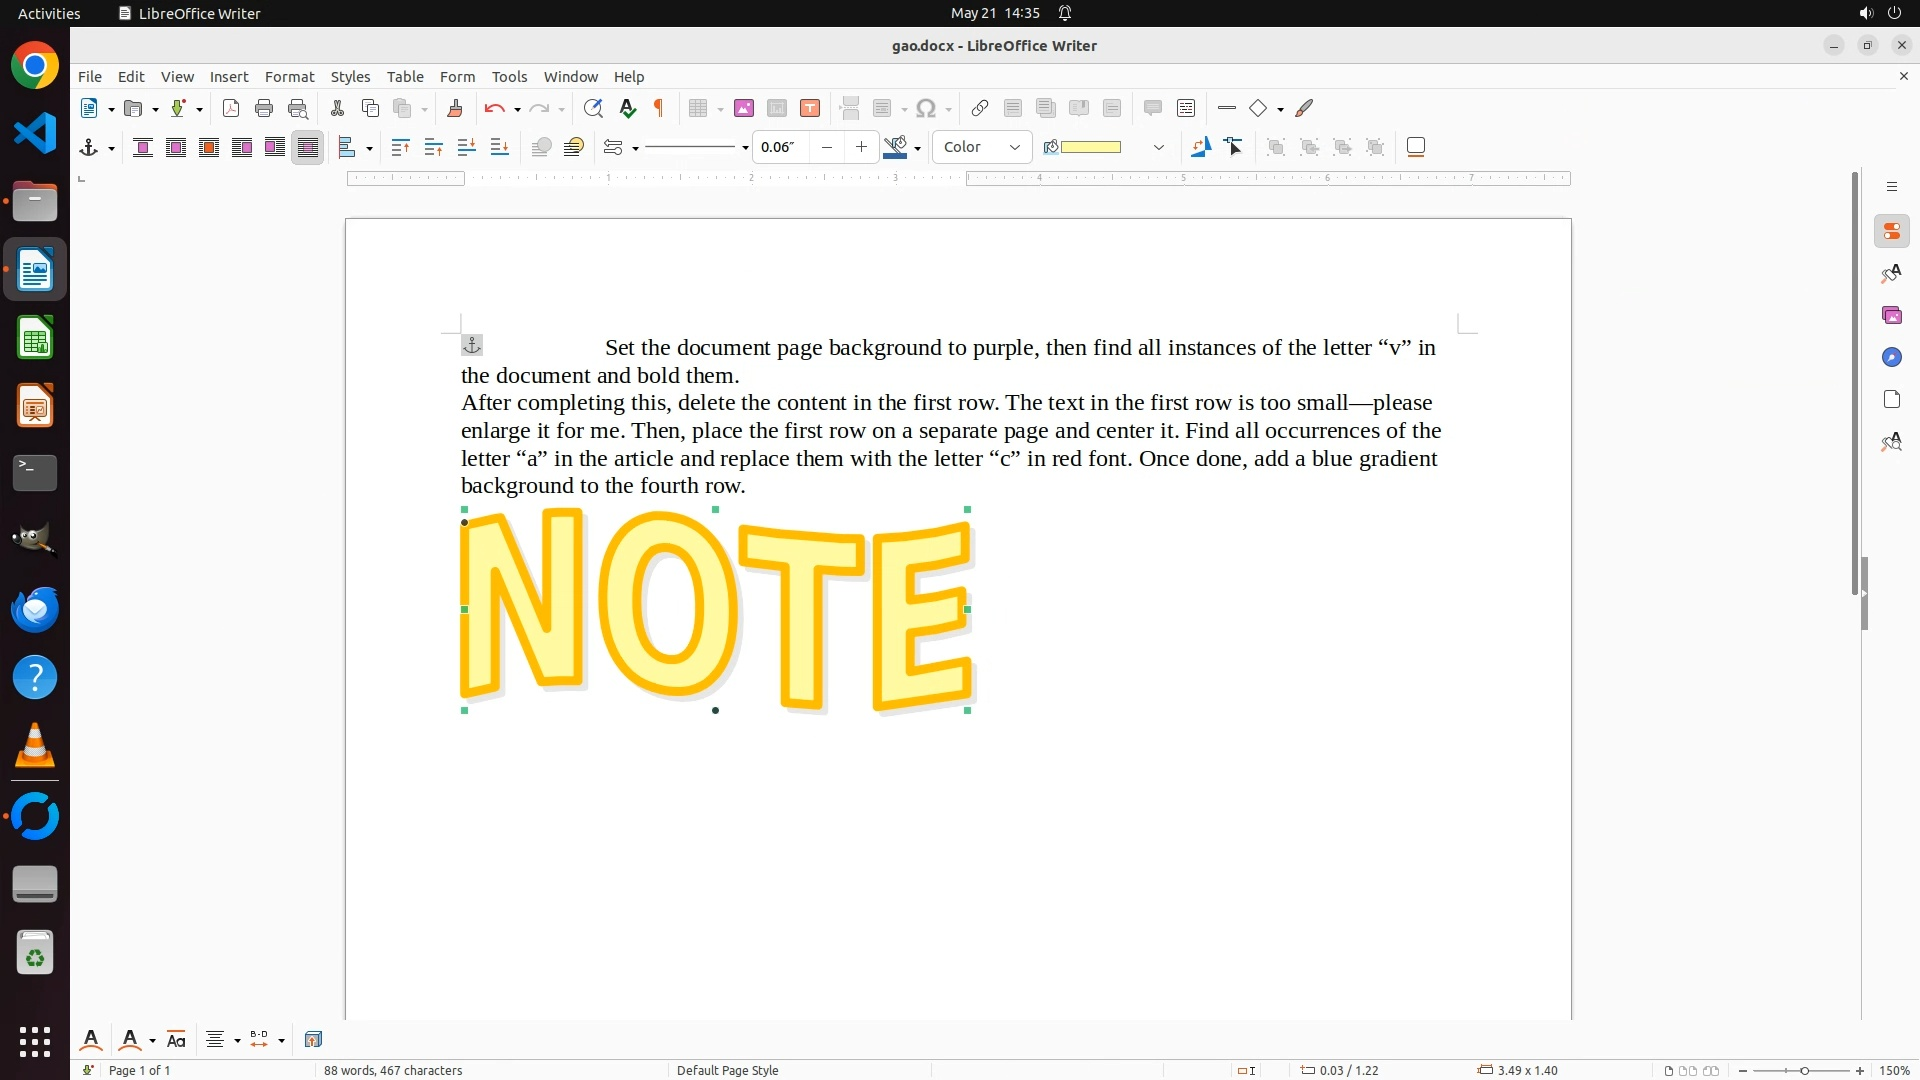Image resolution: width=1920 pixels, height=1080 pixels.
Task: Click the Bring to Front arrange icon
Action: pyautogui.click(x=401, y=147)
